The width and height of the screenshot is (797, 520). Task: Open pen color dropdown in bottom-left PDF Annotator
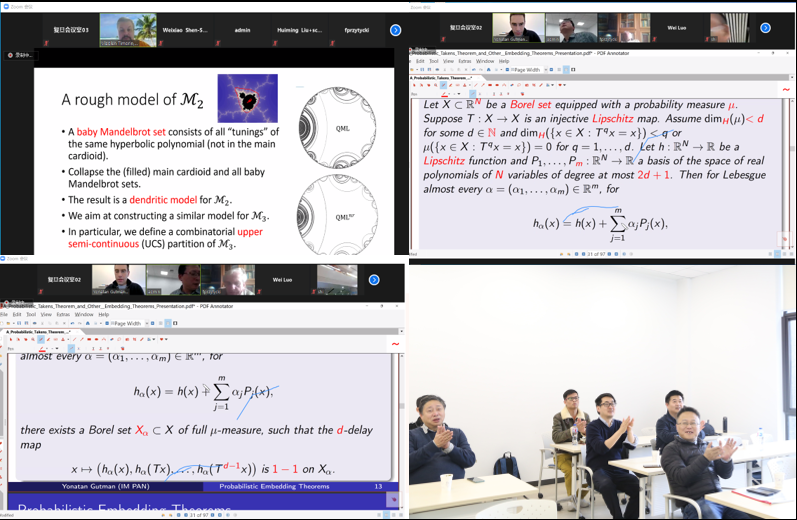[x=47, y=348]
